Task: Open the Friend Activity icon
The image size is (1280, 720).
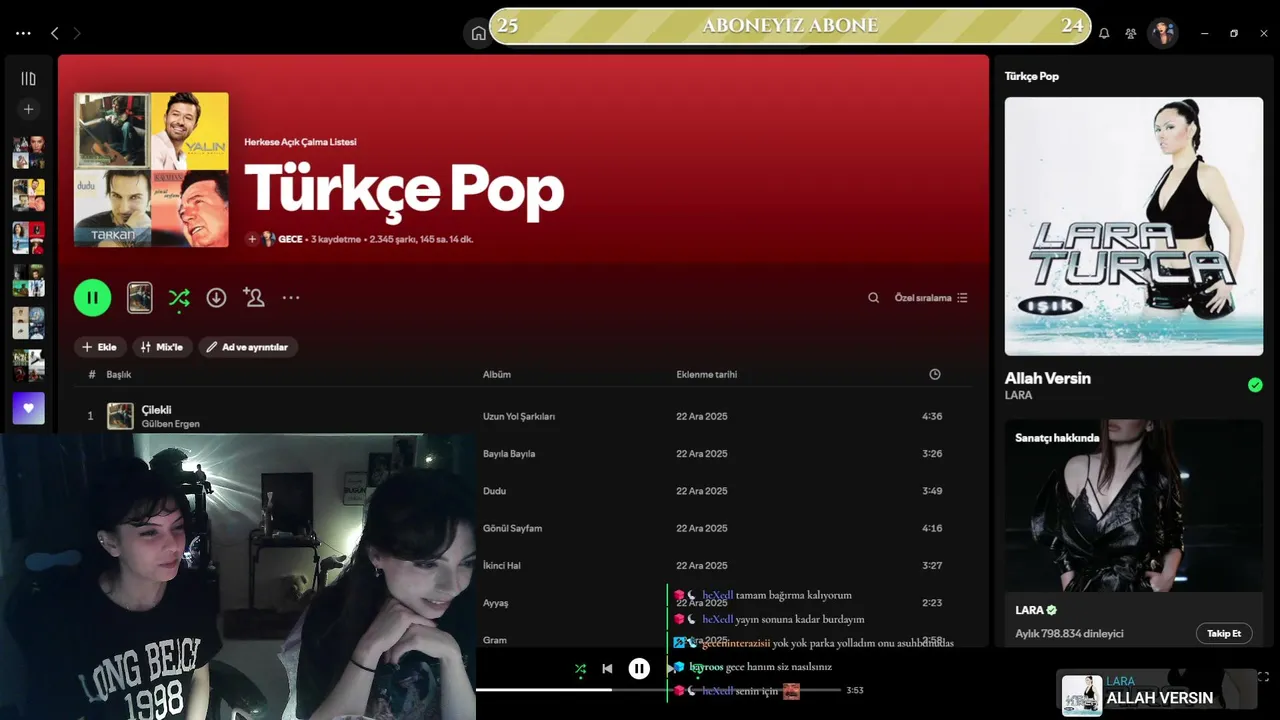Action: coord(1130,33)
